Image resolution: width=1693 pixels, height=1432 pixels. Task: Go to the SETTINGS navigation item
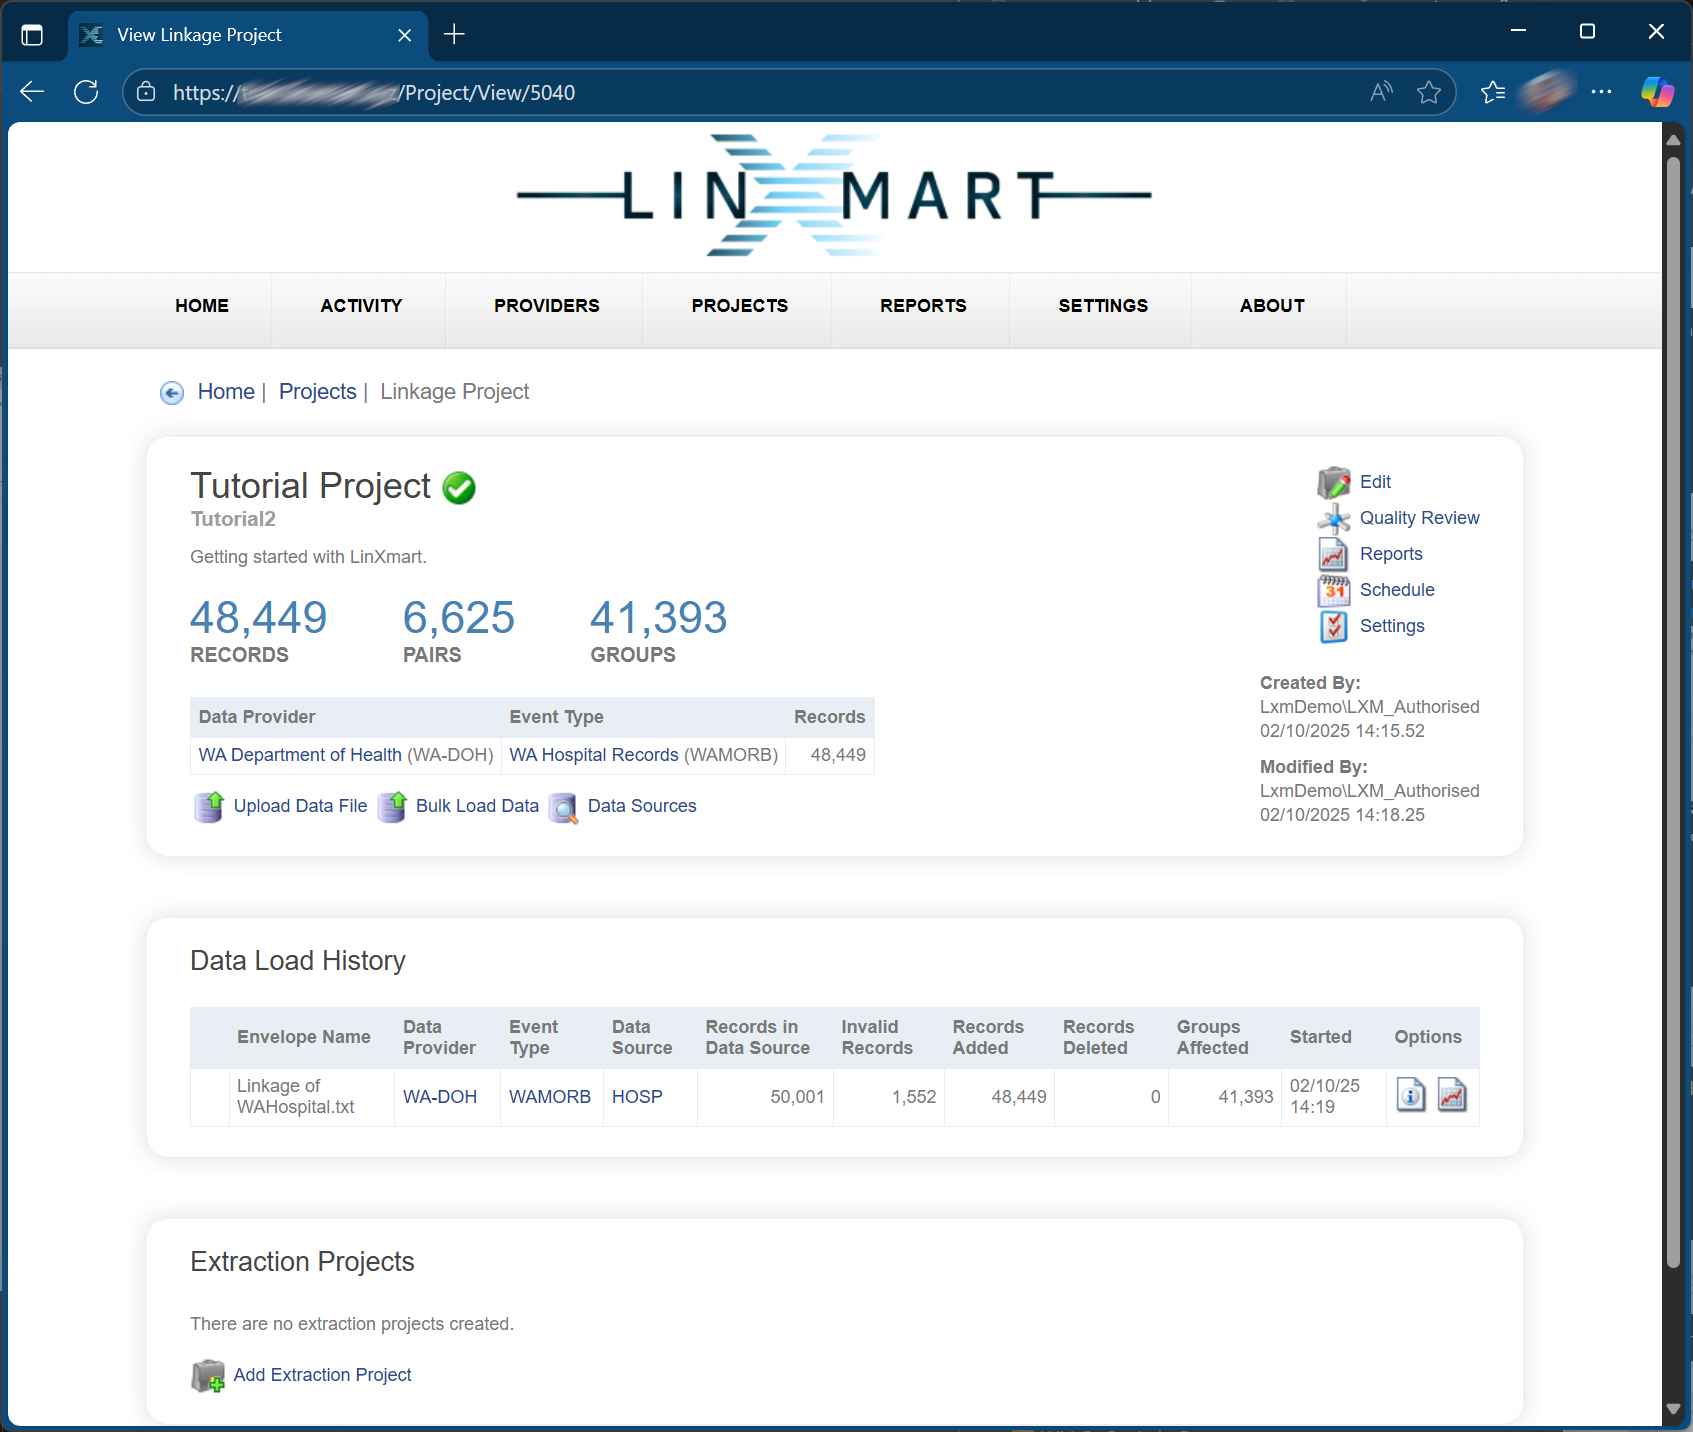(1102, 306)
